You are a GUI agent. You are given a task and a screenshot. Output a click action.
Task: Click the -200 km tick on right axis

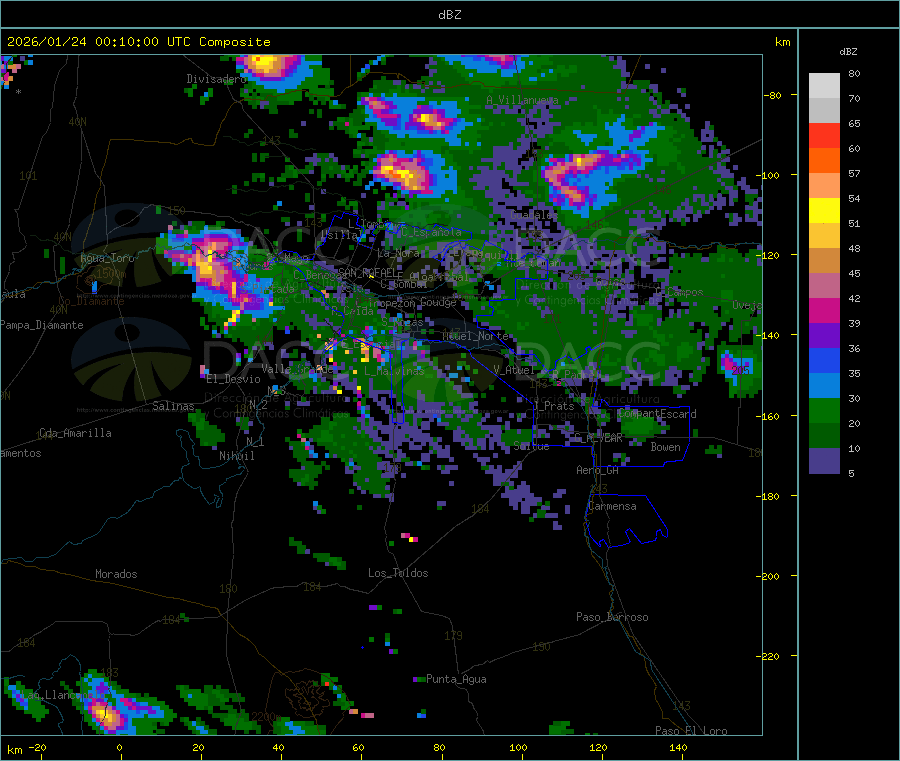pyautogui.click(x=771, y=576)
